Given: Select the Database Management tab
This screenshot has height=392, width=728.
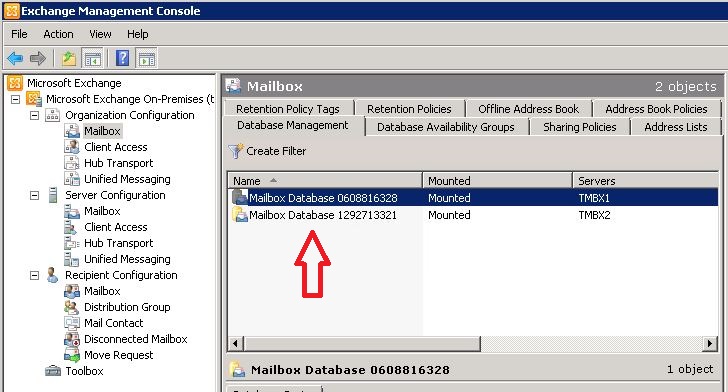Looking at the screenshot, I should (292, 125).
